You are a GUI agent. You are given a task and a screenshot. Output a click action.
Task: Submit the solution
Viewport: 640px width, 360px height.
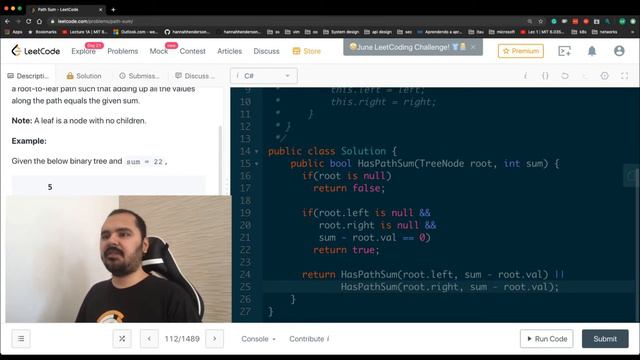605,339
